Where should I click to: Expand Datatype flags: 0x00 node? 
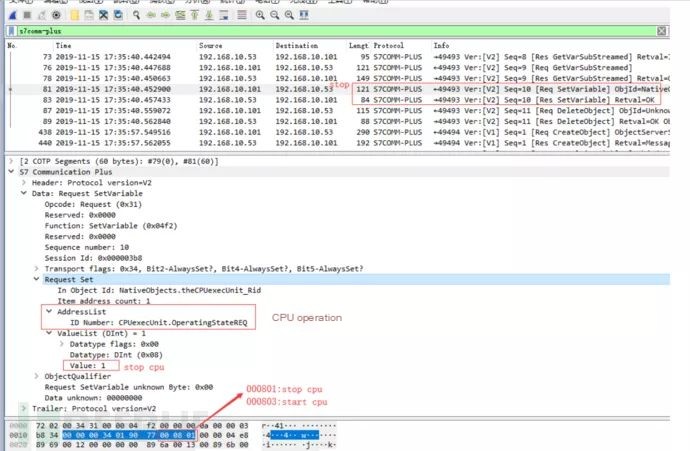pyautogui.click(x=62, y=344)
